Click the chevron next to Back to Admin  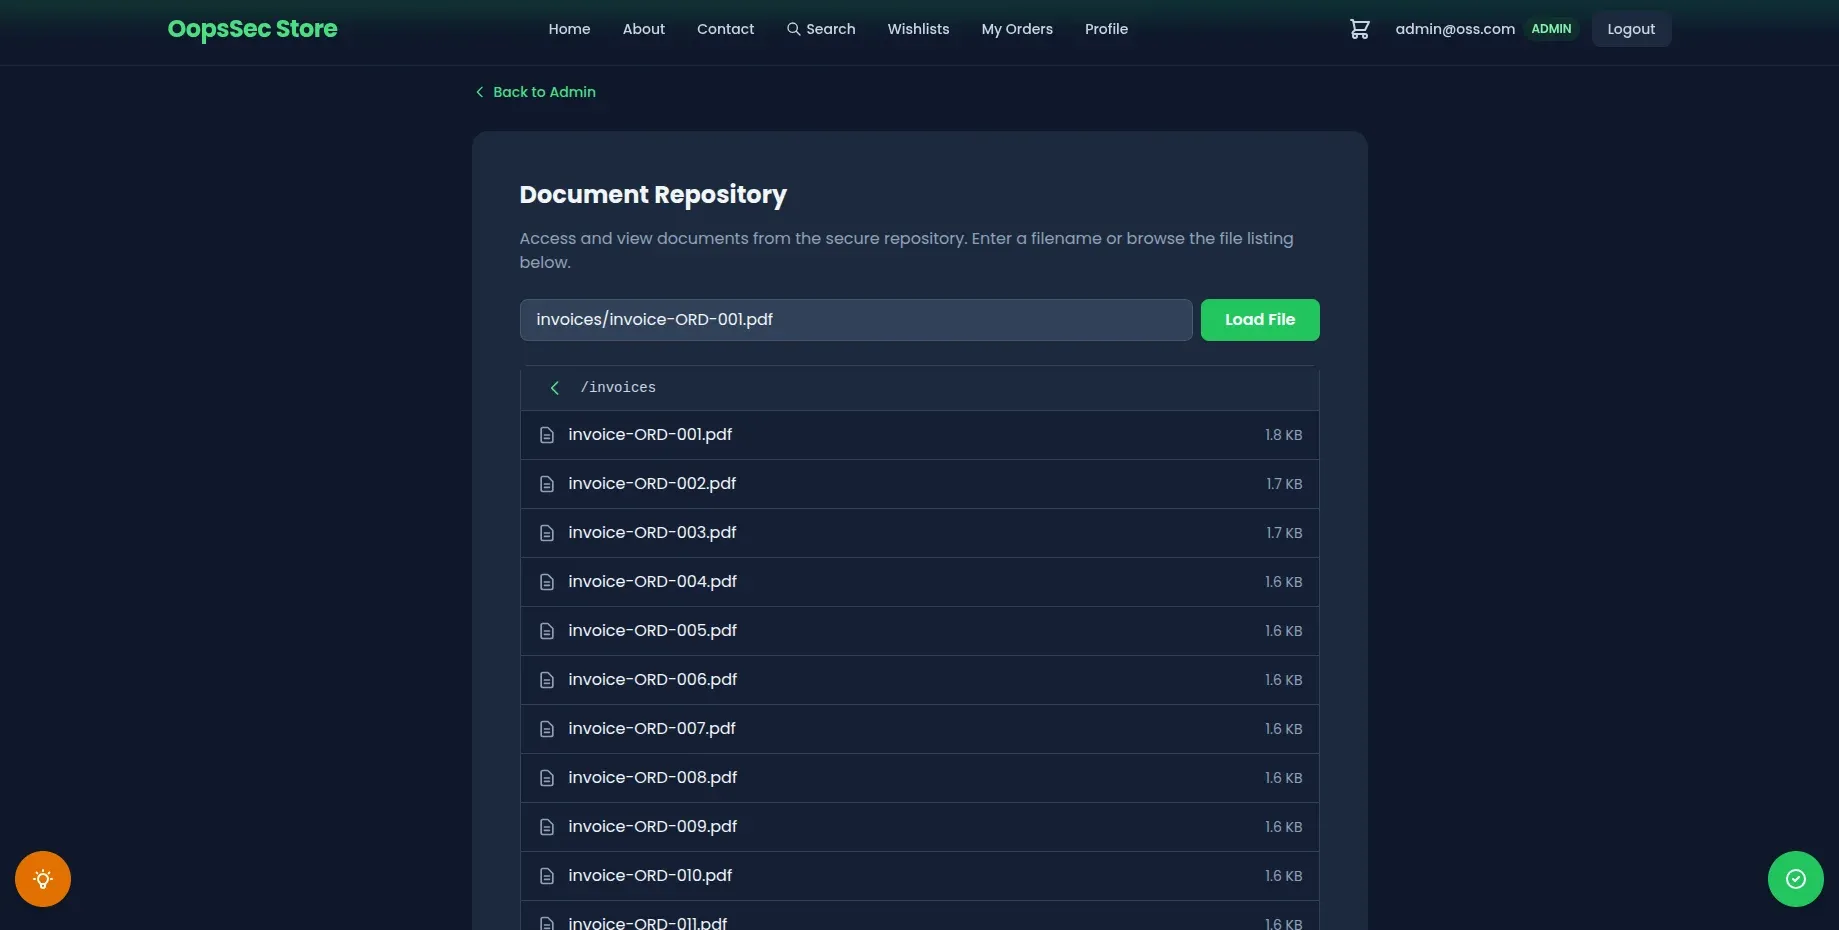(479, 91)
